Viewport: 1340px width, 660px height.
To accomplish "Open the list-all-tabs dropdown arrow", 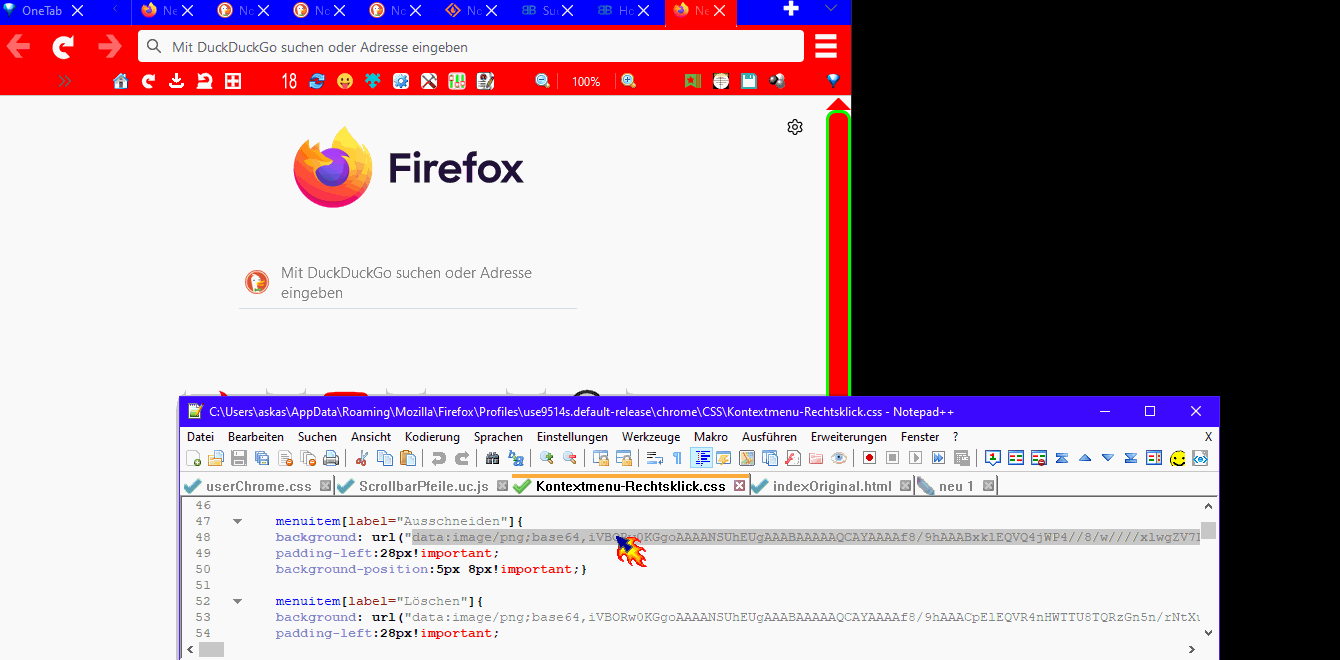I will coord(831,9).
